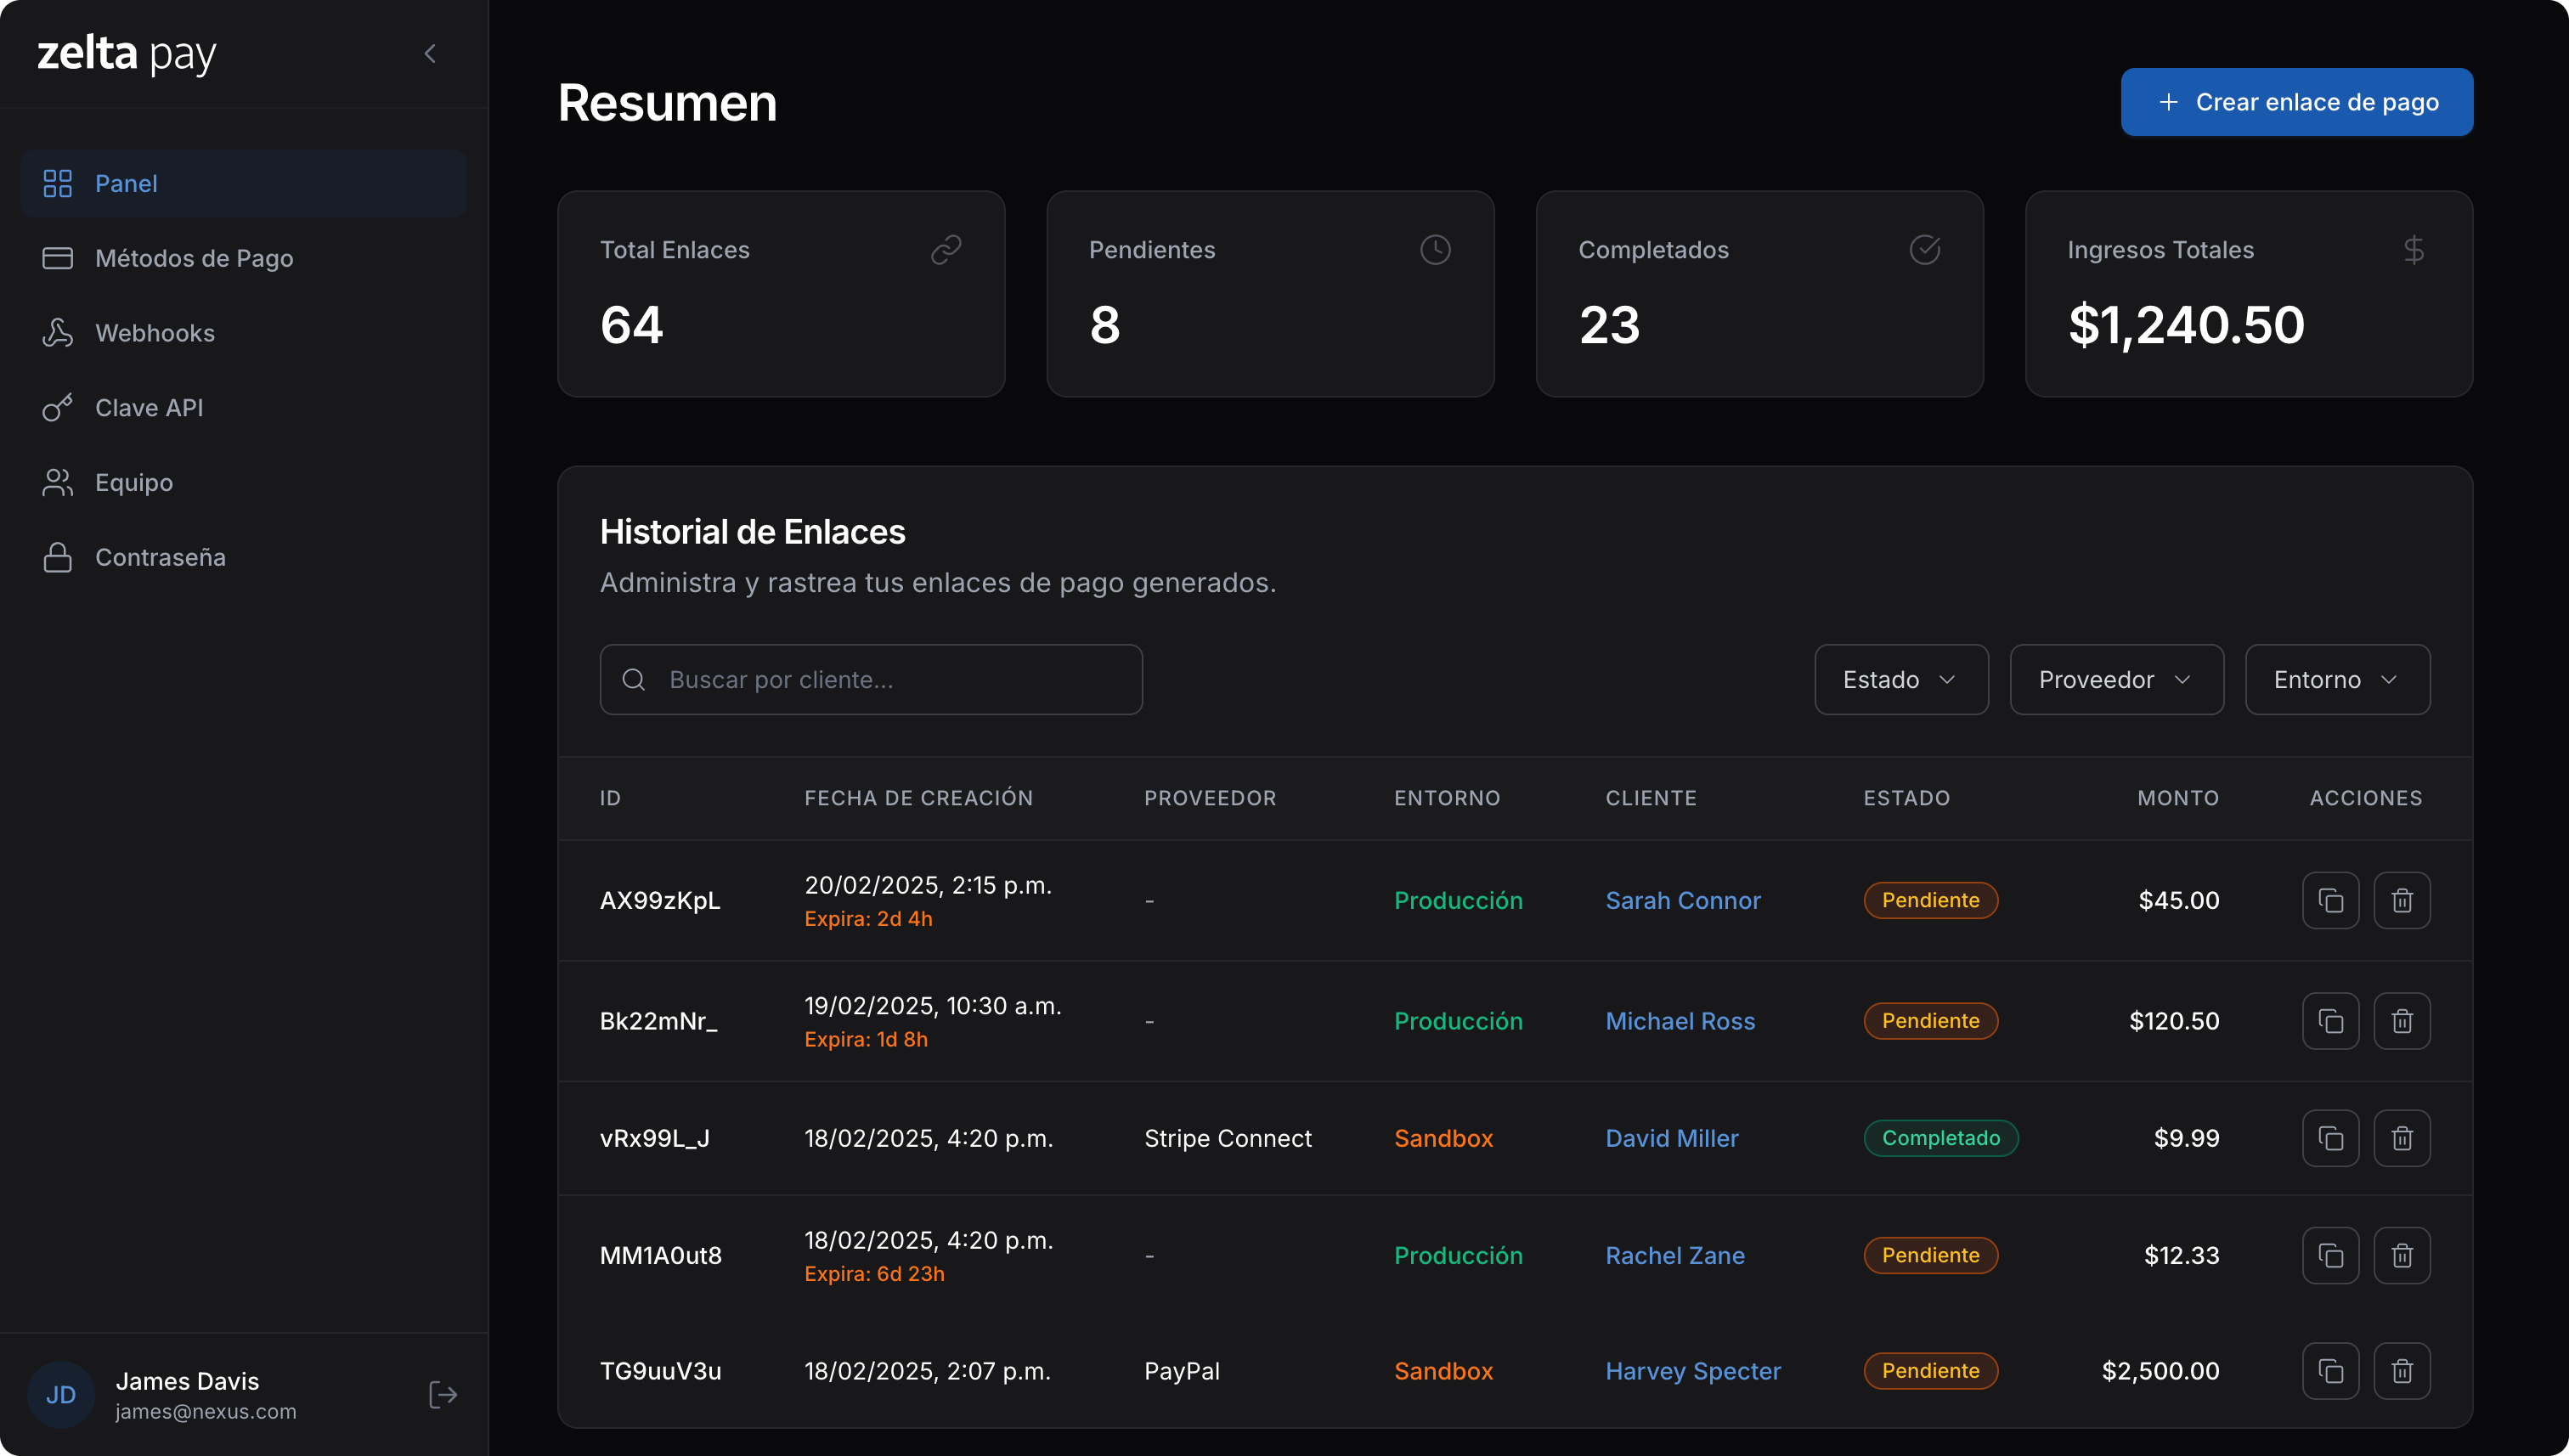
Task: Open the Estado filter dropdown
Action: pos(1900,679)
